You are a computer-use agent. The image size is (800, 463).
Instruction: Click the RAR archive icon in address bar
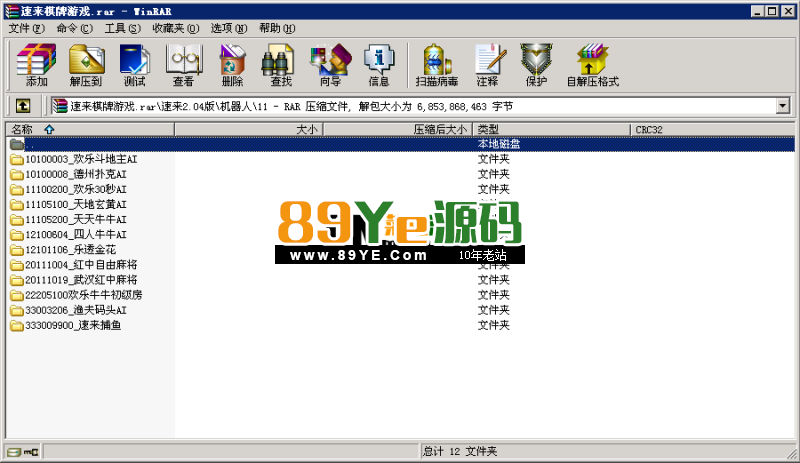[60, 106]
